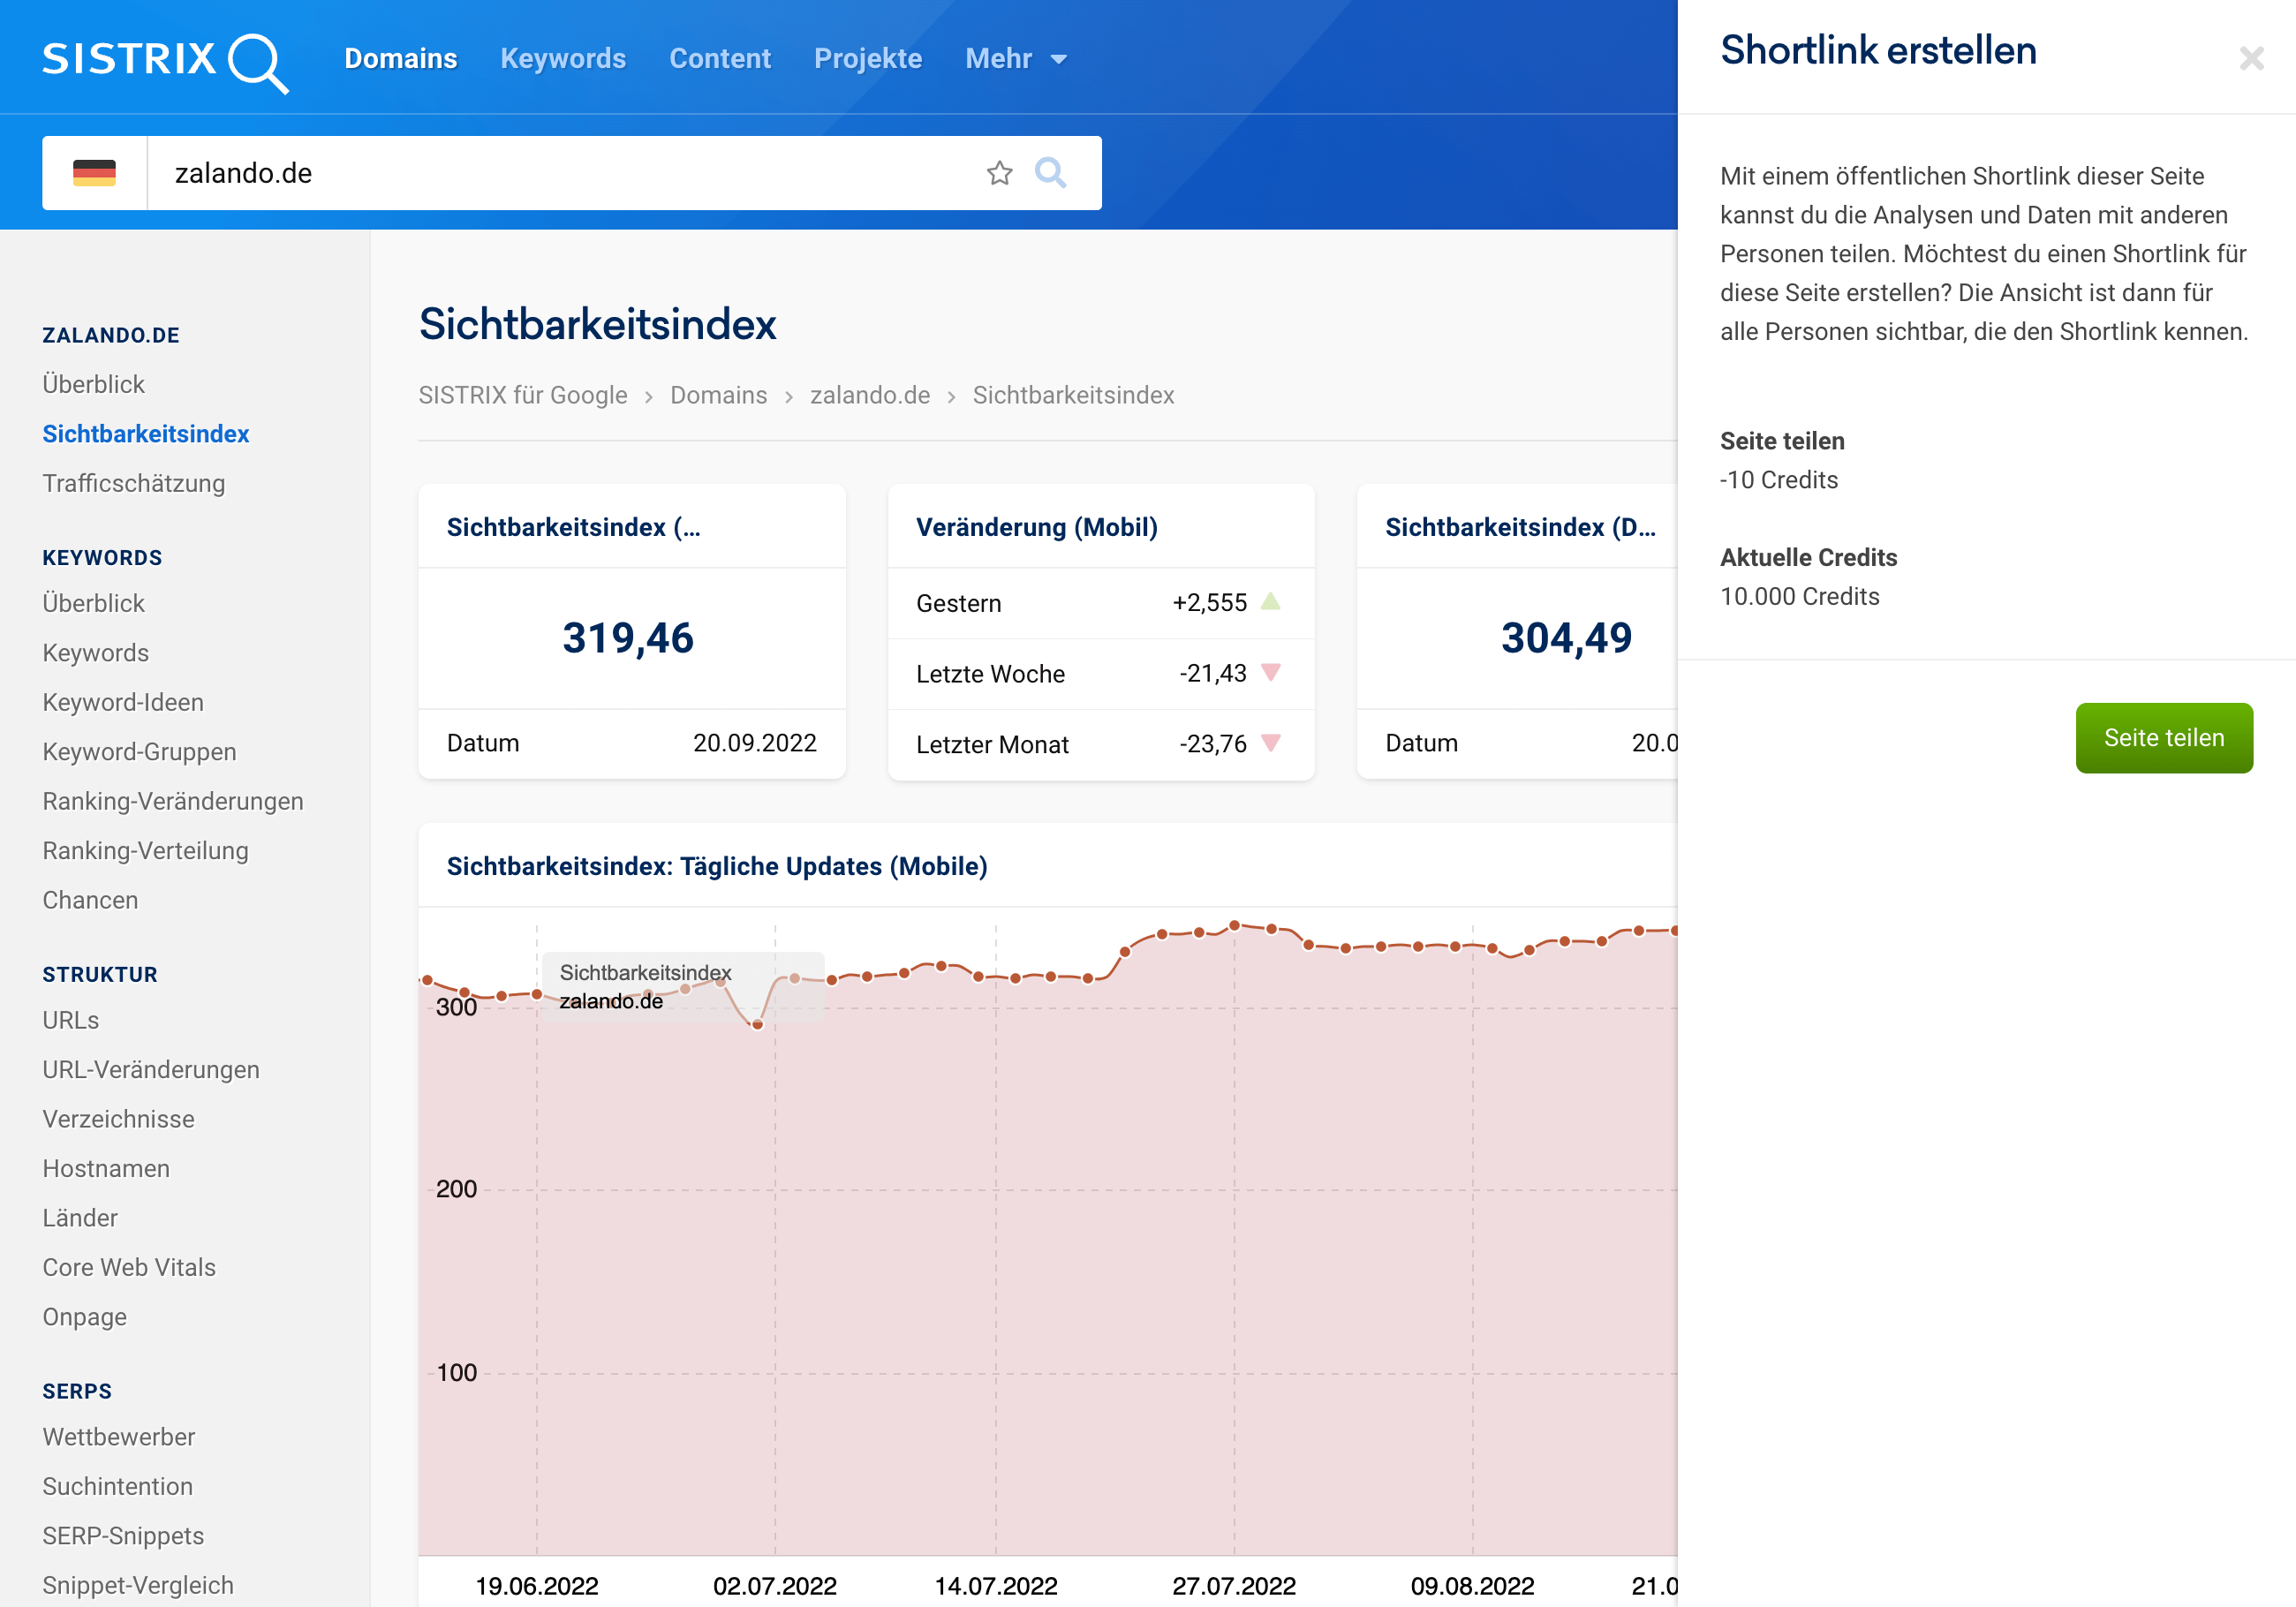Click the Letzter Monat -23,76 row
The height and width of the screenshot is (1607, 2296).
click(x=1101, y=744)
